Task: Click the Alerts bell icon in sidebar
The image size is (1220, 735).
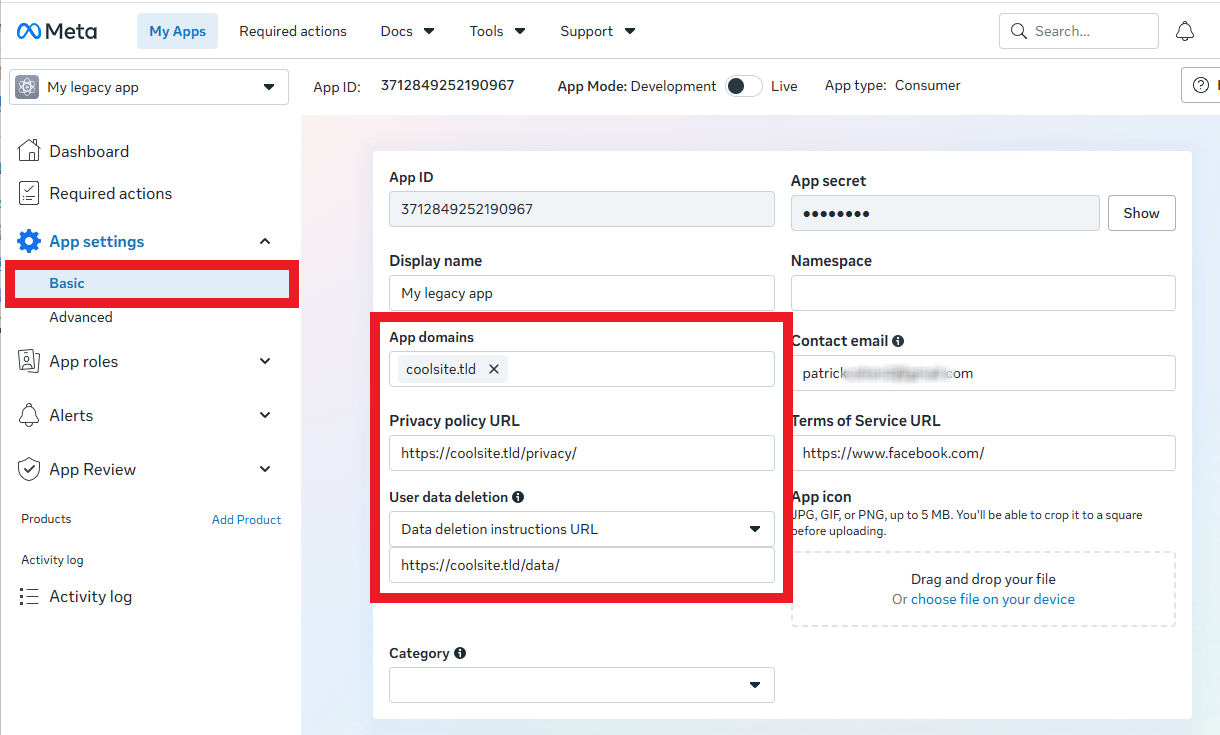Action: point(29,415)
